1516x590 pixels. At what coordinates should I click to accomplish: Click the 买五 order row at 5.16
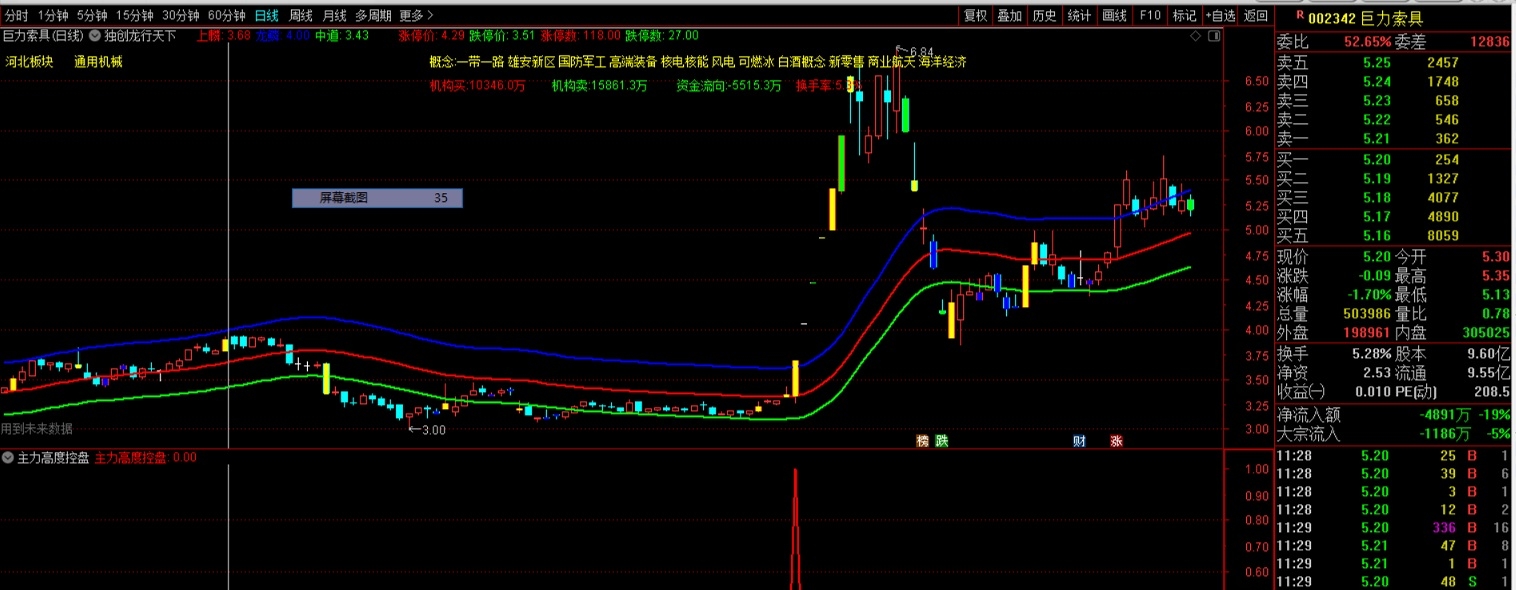tap(1393, 236)
